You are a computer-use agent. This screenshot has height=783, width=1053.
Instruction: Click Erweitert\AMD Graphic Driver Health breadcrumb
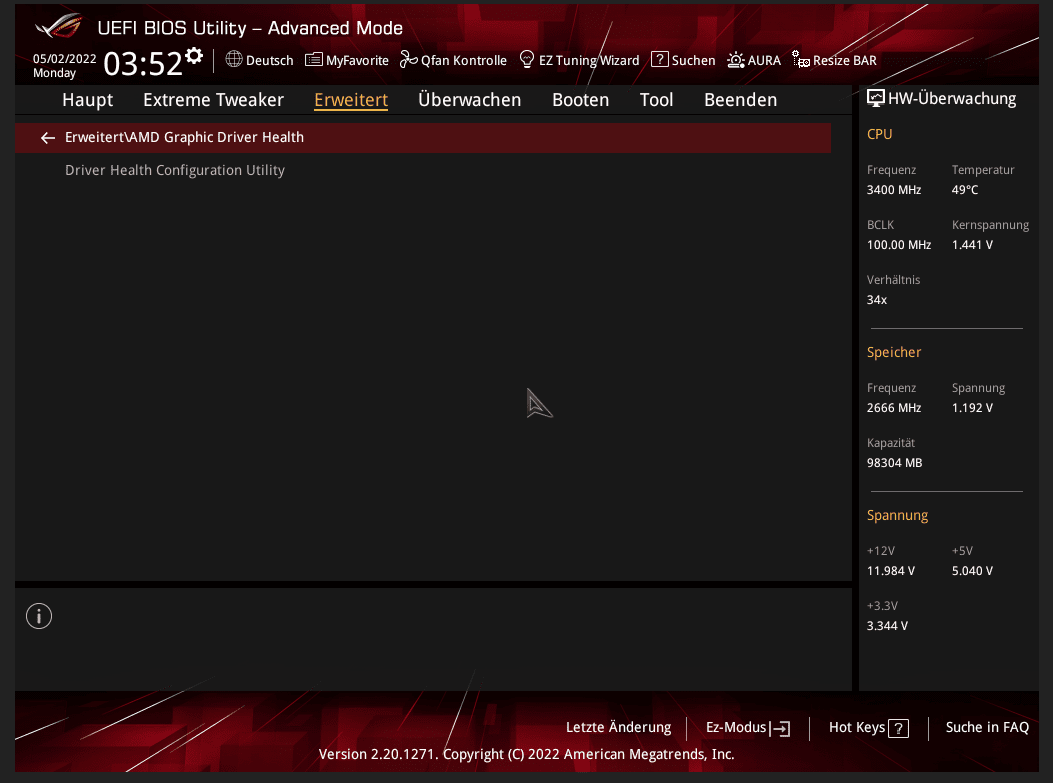coord(184,137)
